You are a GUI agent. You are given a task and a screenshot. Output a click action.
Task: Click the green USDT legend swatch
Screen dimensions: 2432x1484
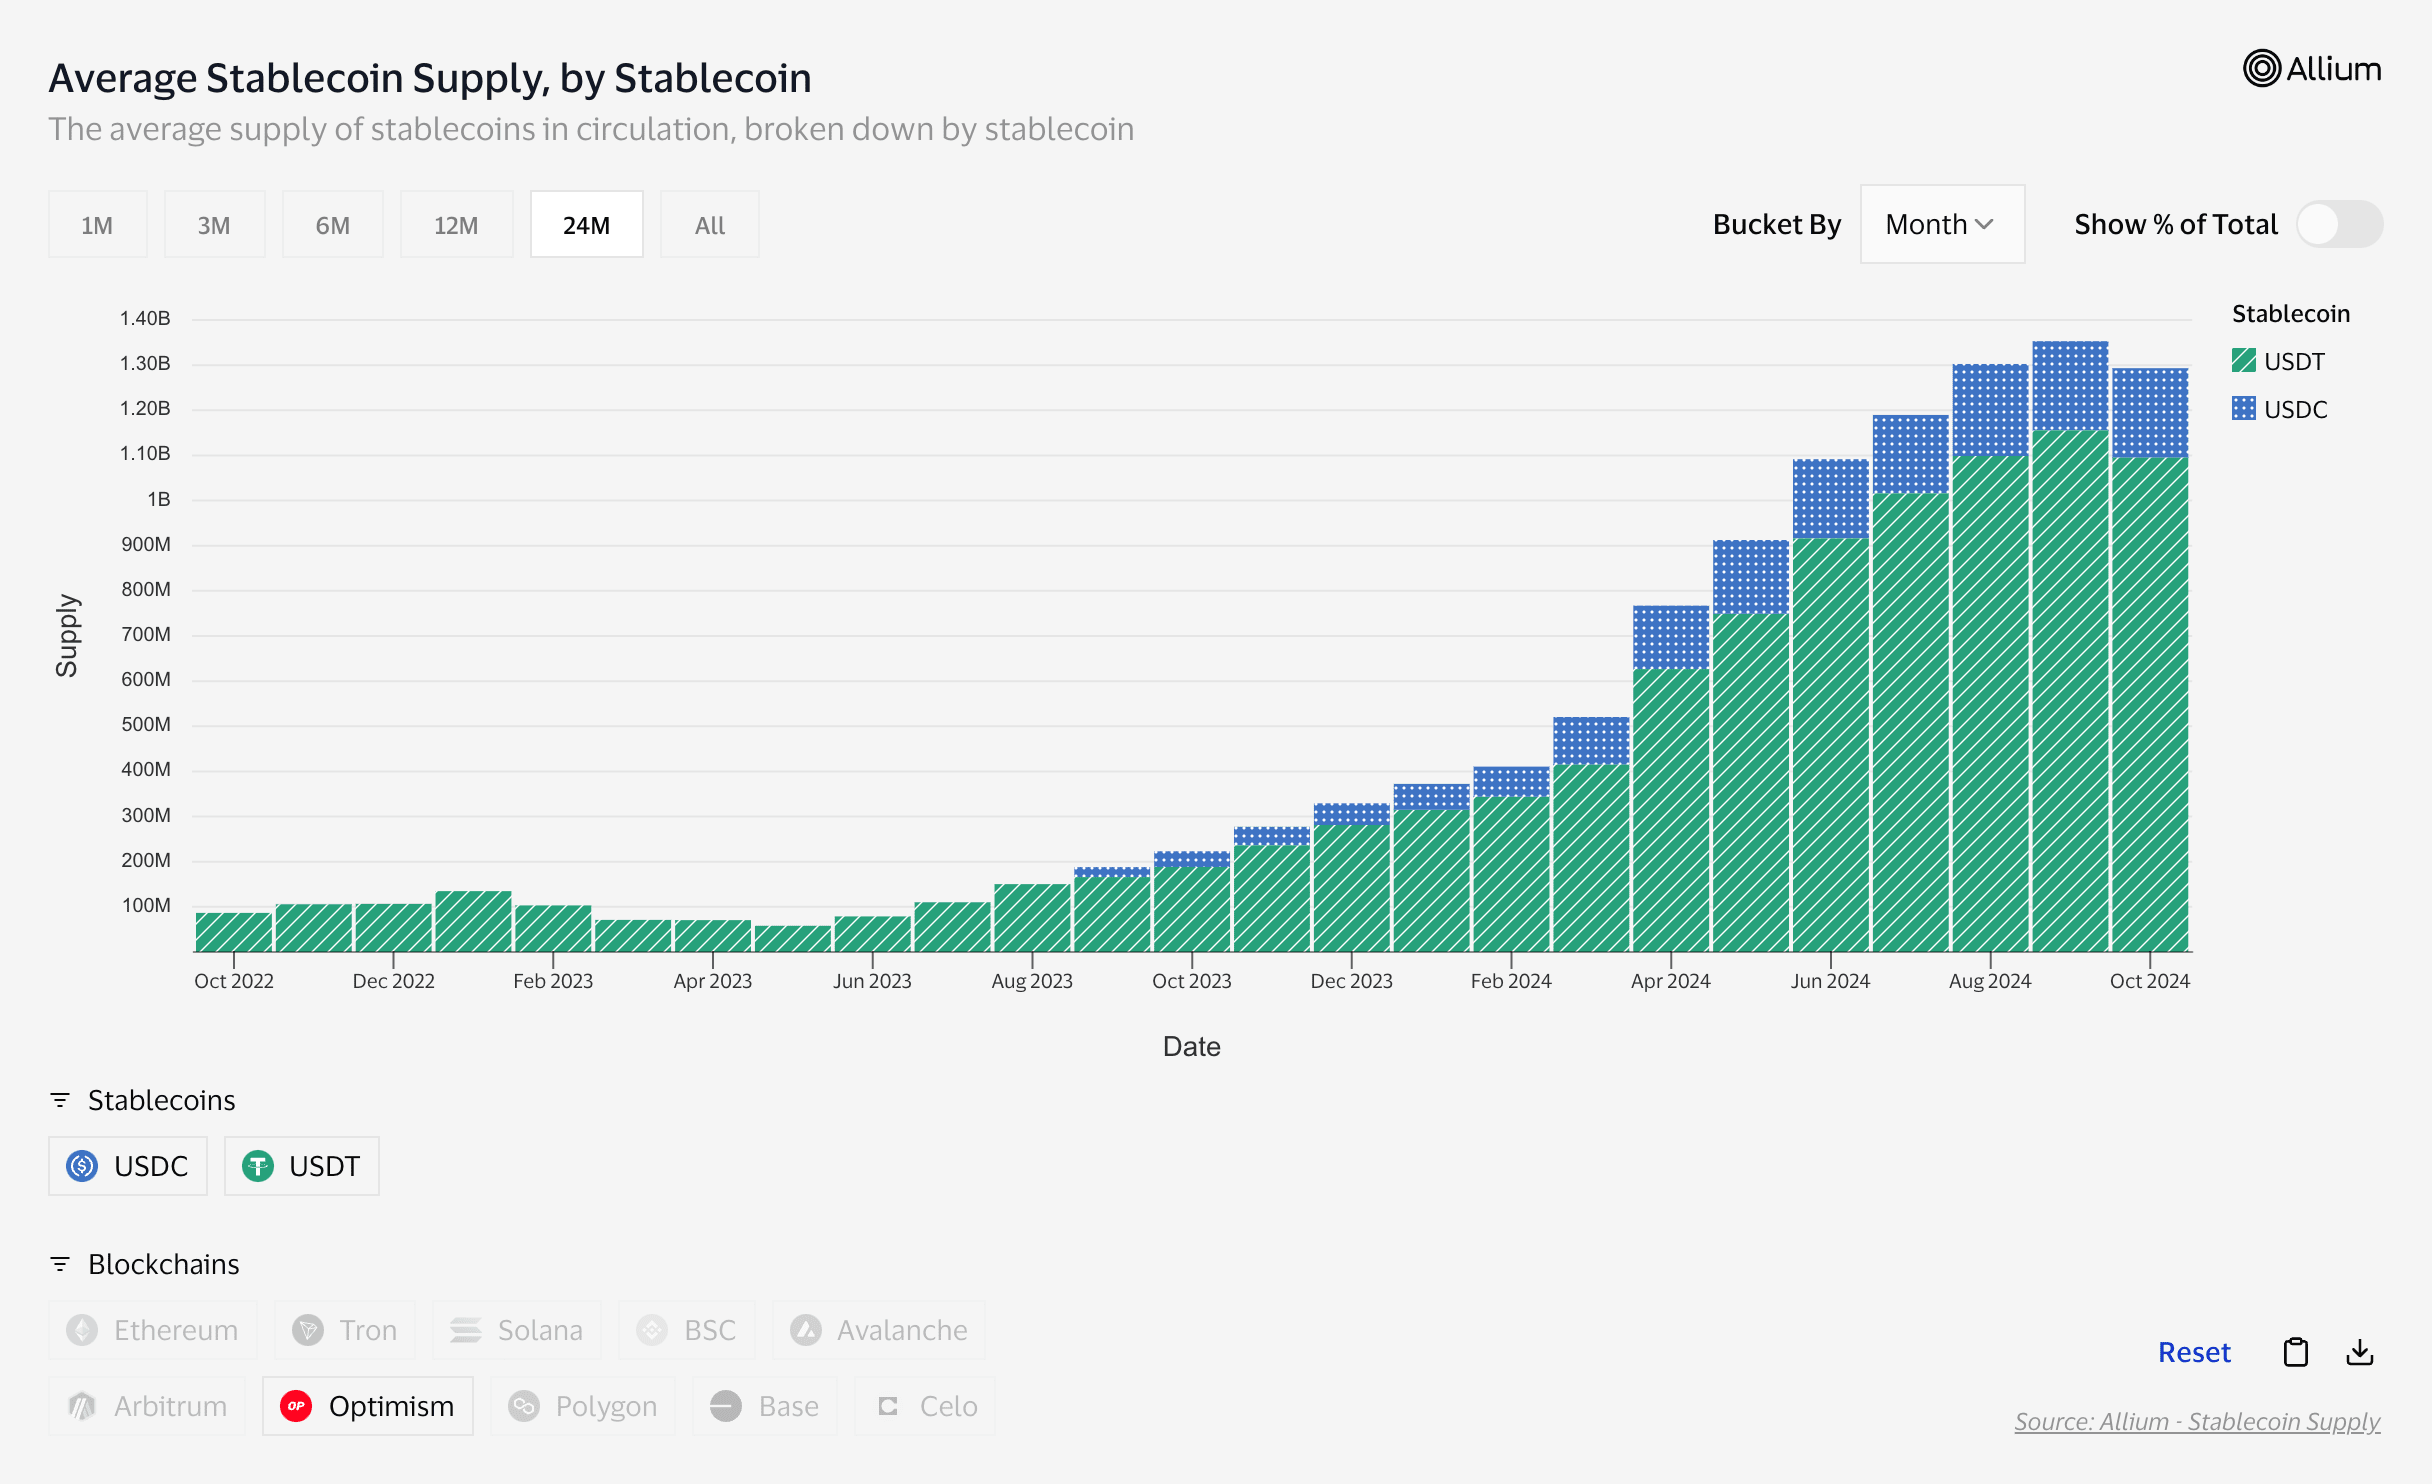click(x=2245, y=361)
